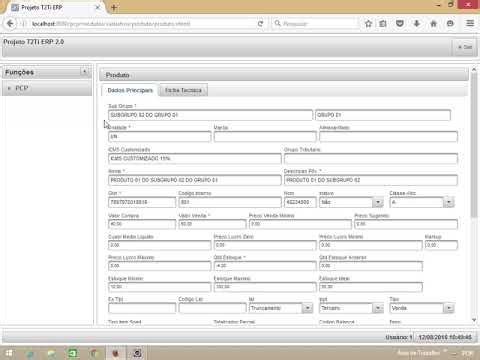The height and width of the screenshot is (360, 480).
Task: Reload the page with the refresh icon
Action: [260, 24]
